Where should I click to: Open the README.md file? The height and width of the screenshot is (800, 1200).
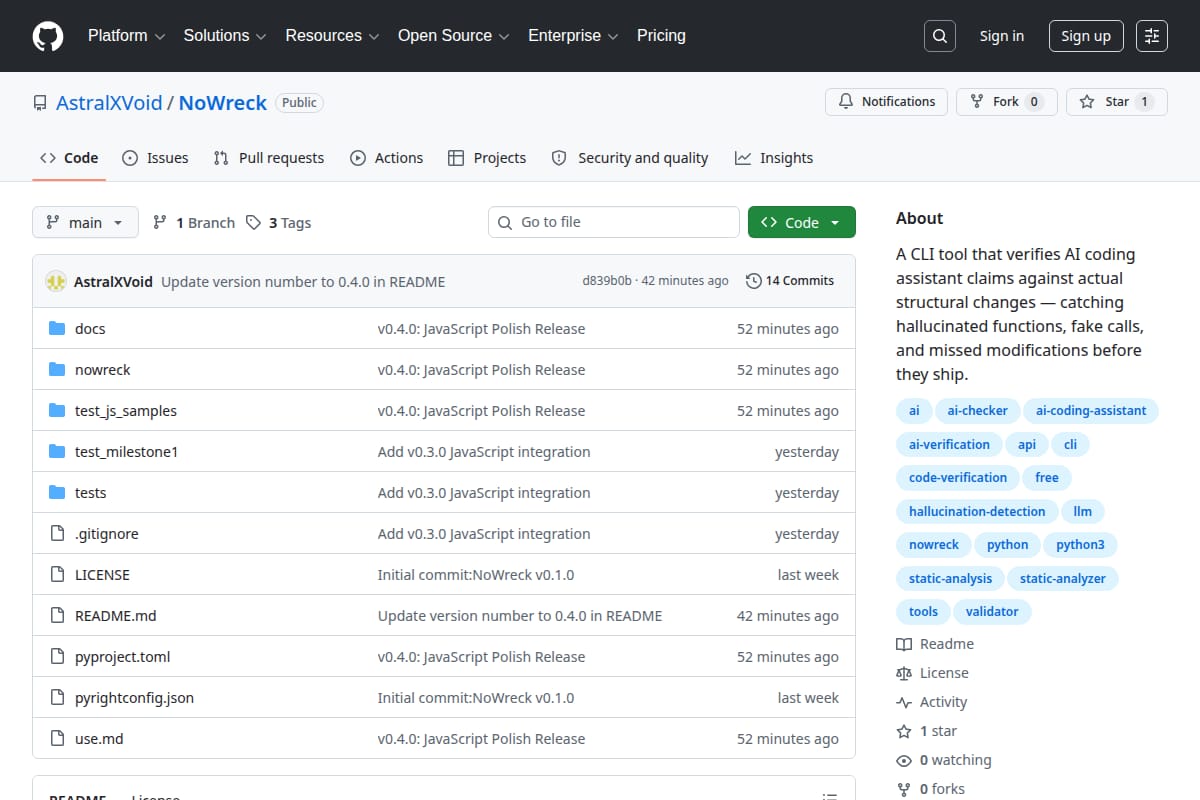[x=116, y=616]
